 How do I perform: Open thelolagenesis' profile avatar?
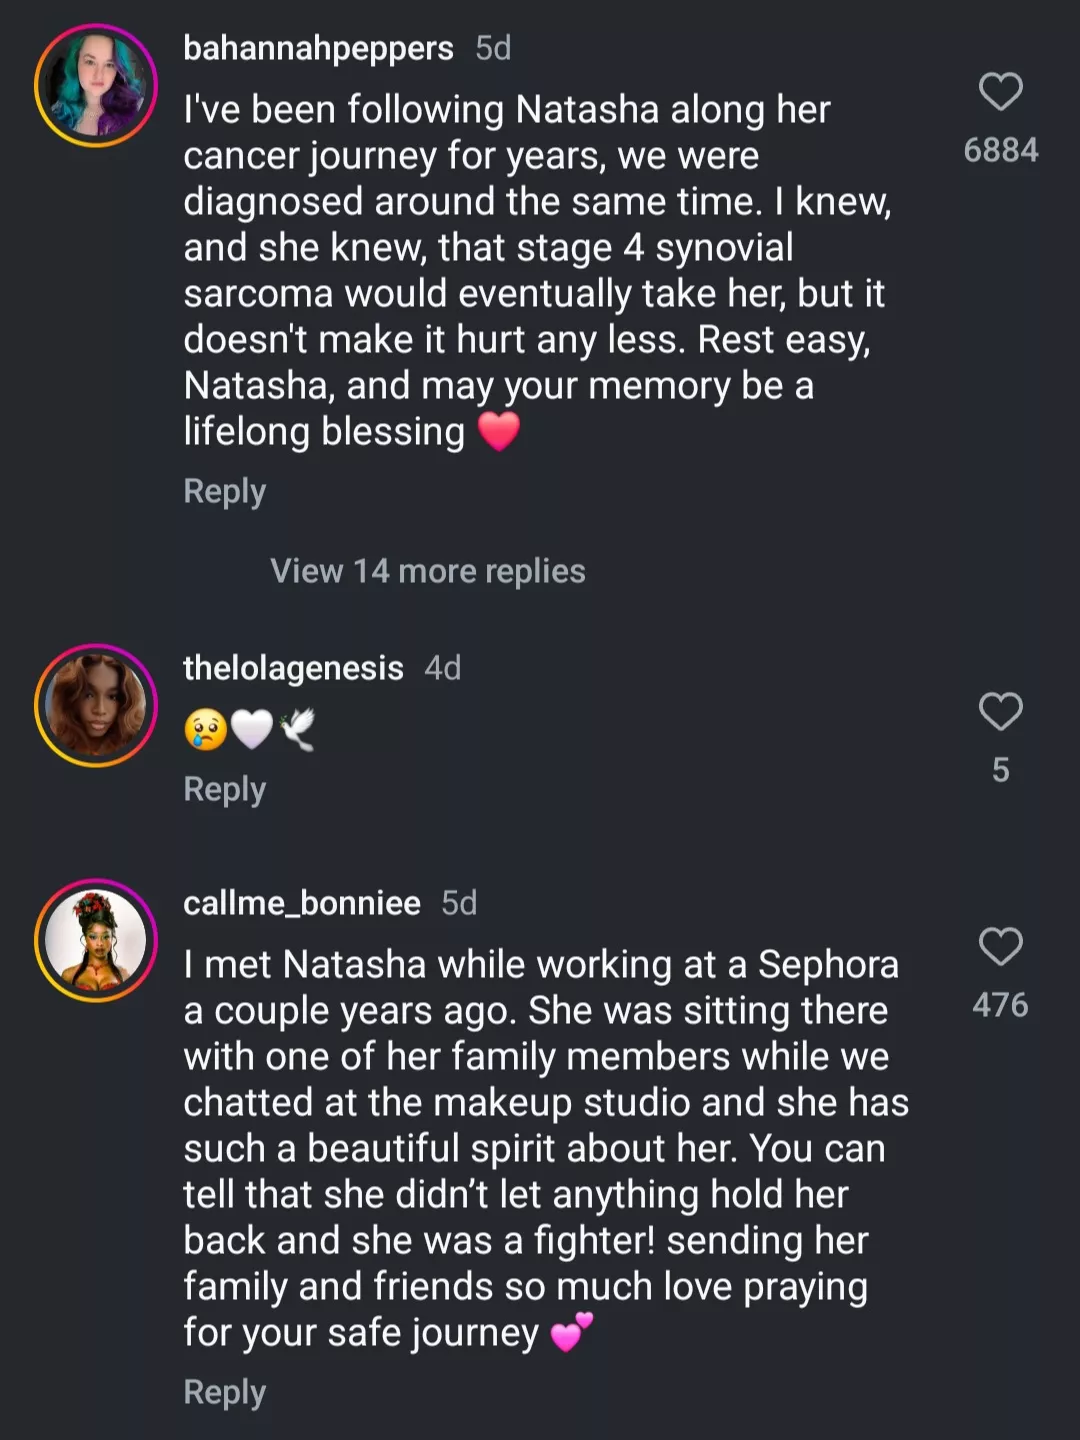pyautogui.click(x=96, y=706)
